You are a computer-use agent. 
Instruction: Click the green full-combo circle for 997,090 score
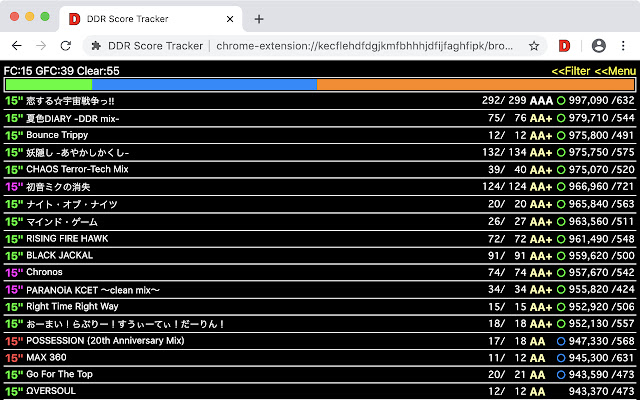click(x=561, y=101)
